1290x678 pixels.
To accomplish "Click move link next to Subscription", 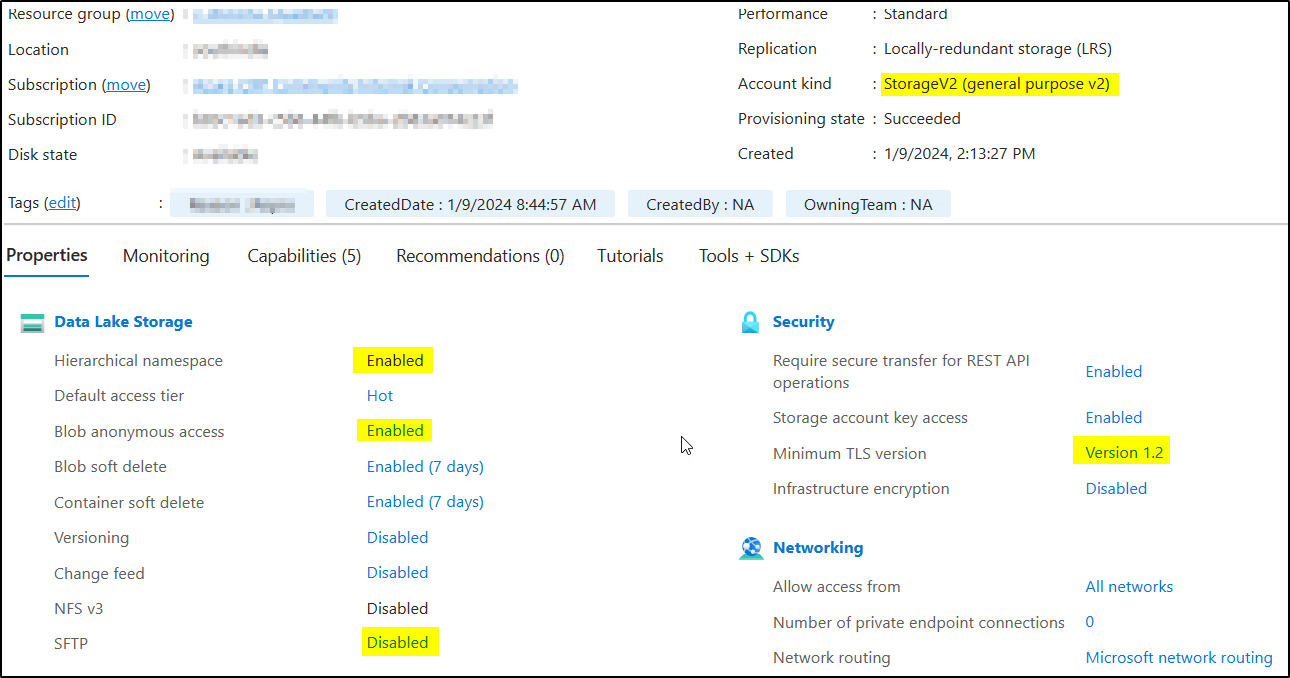I will [x=126, y=85].
